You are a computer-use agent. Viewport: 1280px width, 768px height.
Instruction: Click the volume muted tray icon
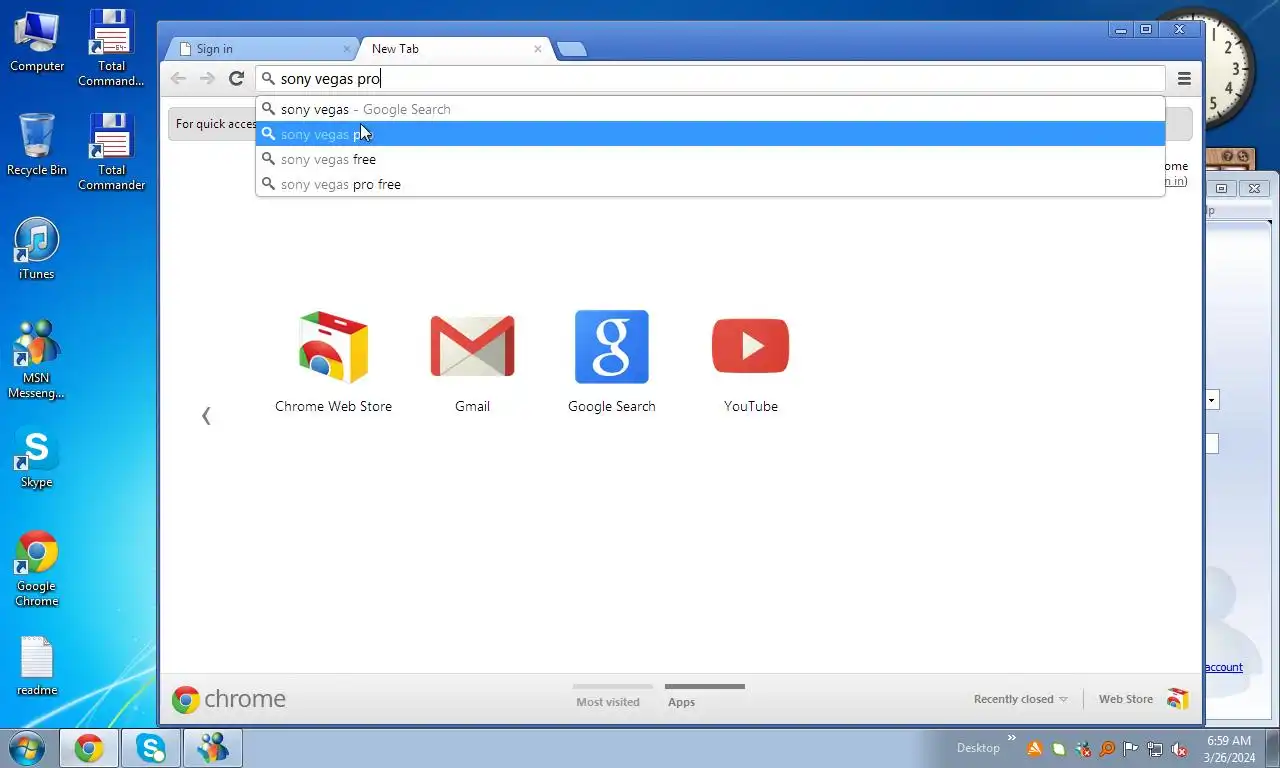pyautogui.click(x=1179, y=749)
